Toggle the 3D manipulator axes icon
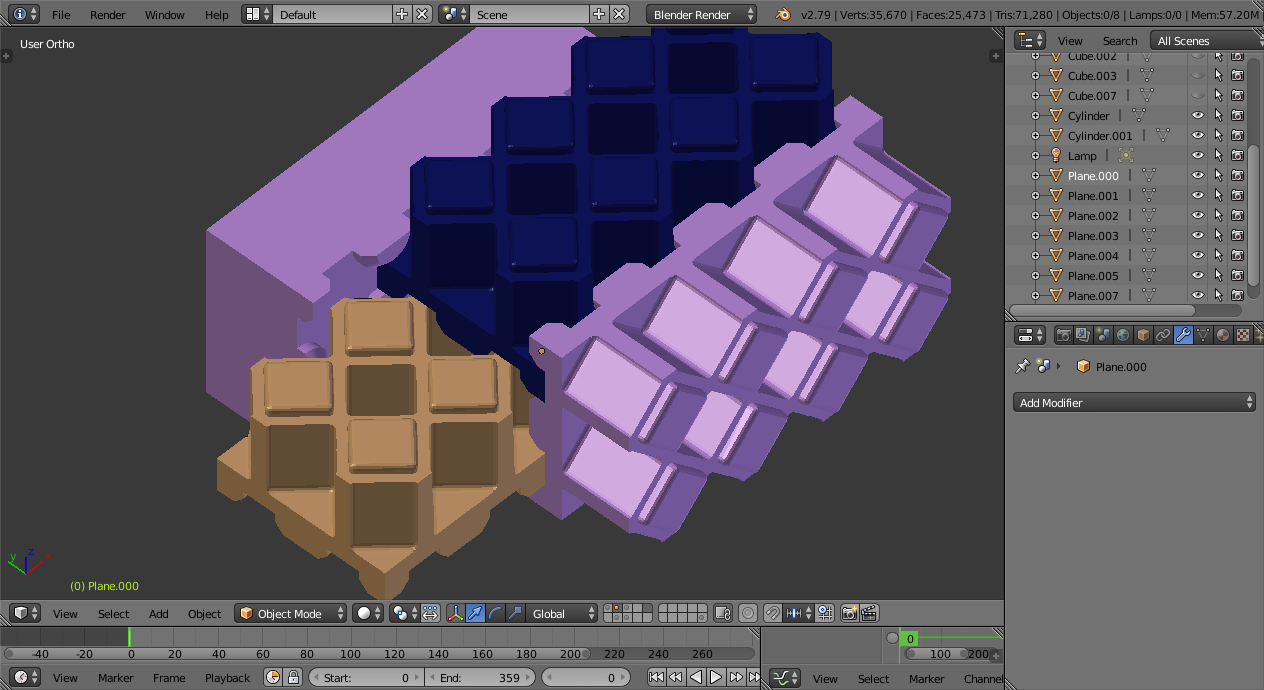The image size is (1264, 690). tap(456, 613)
